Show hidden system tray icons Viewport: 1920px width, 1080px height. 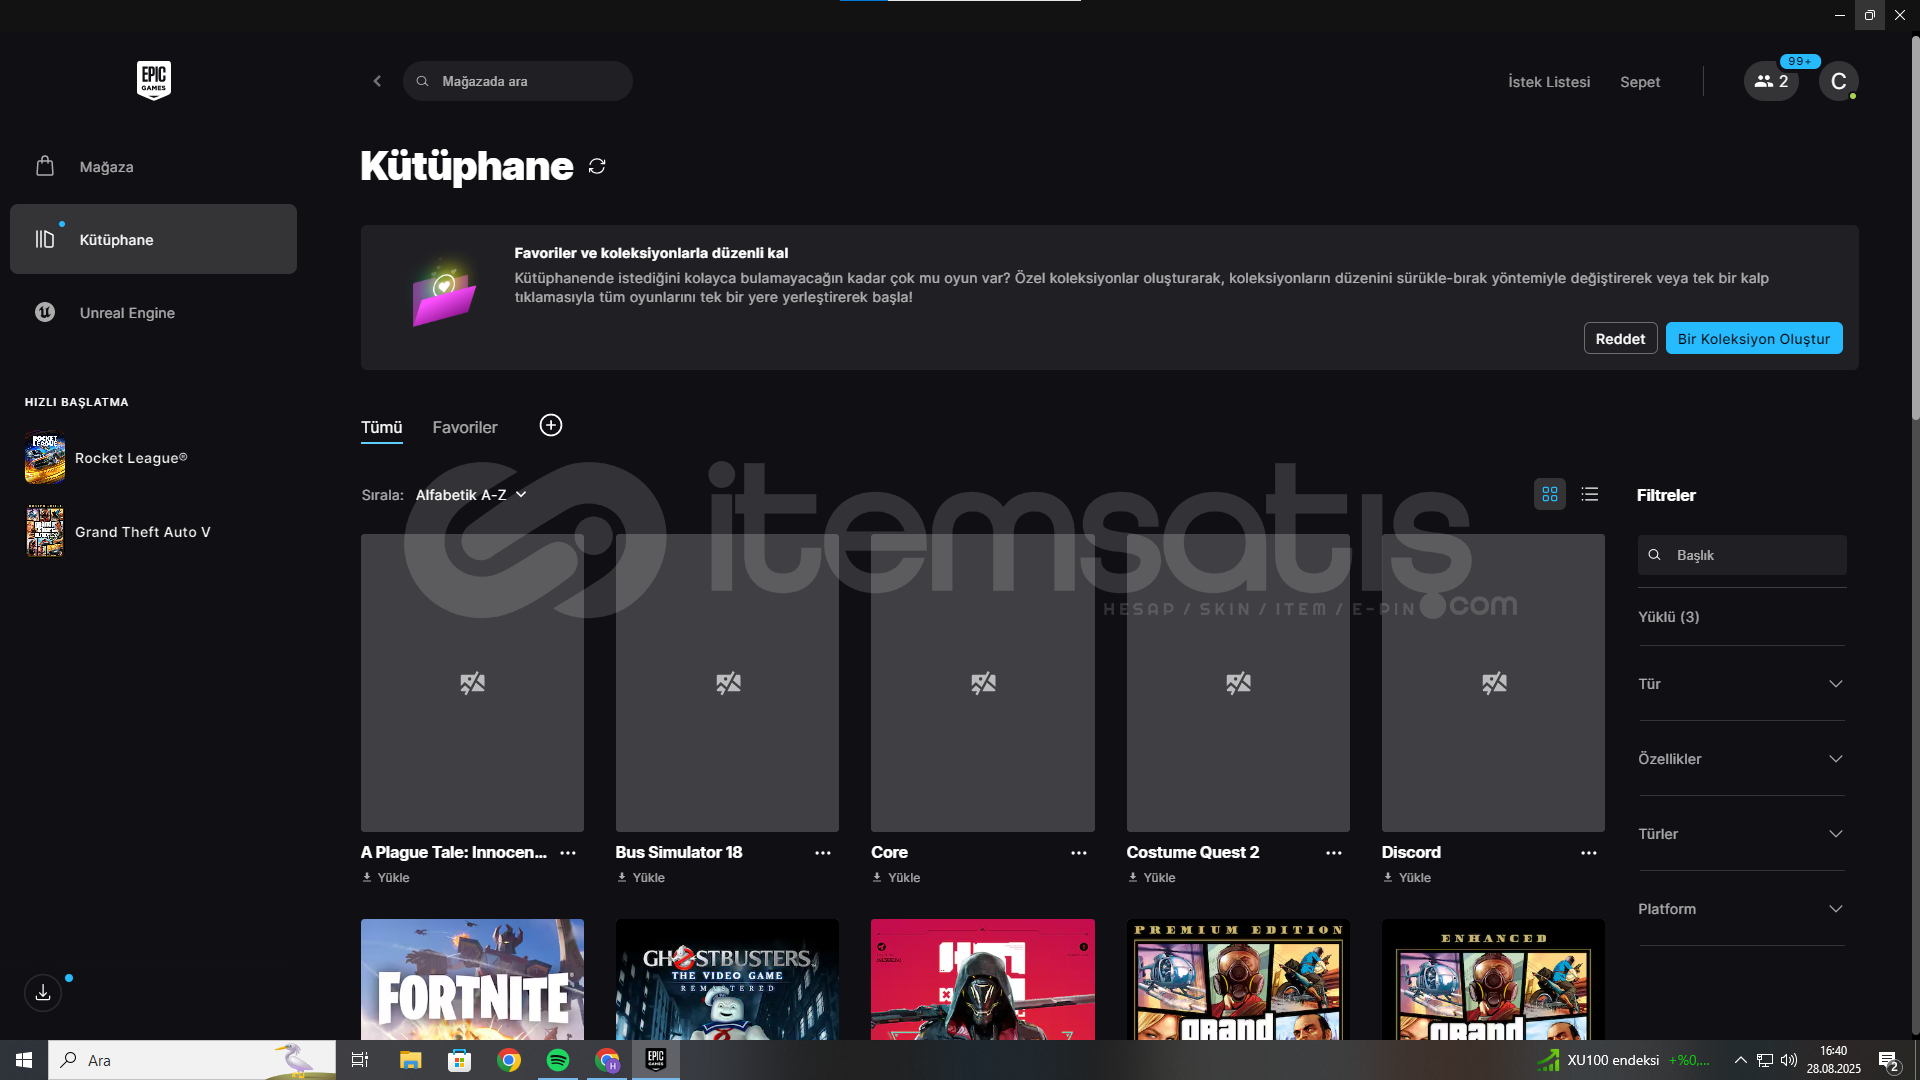(x=1740, y=1060)
